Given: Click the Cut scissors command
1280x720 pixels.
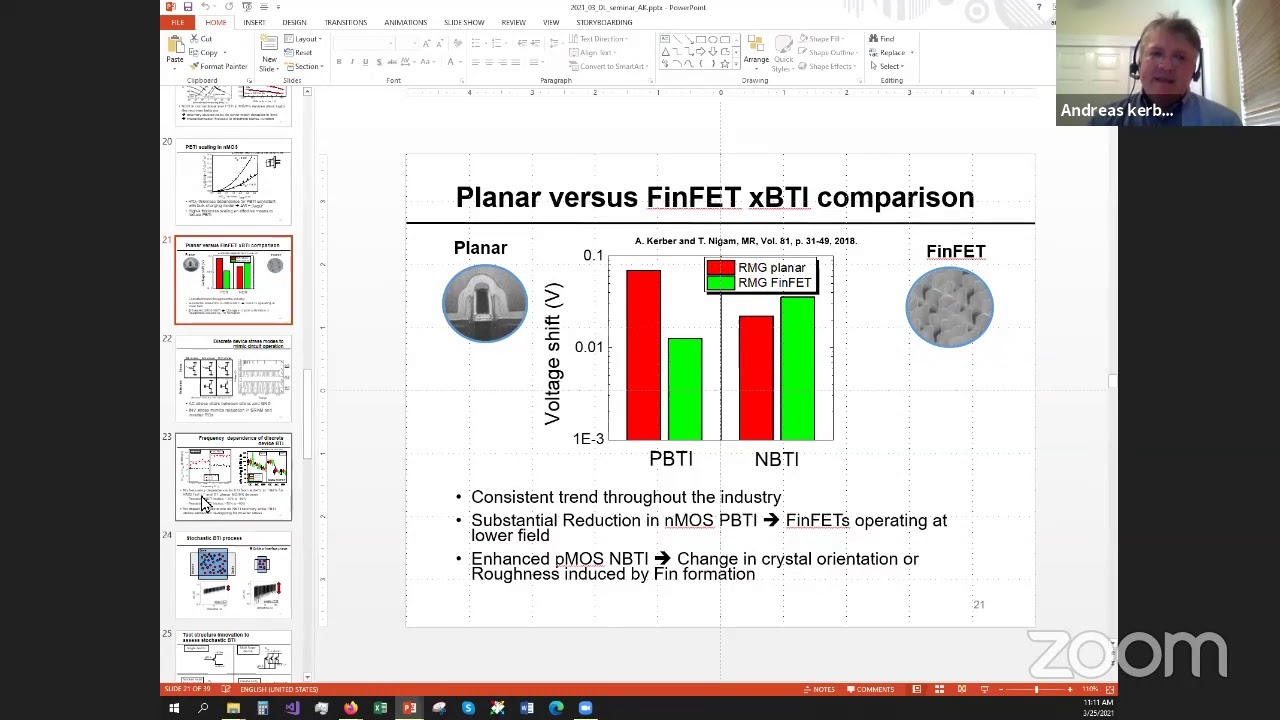Looking at the screenshot, I should coord(200,39).
